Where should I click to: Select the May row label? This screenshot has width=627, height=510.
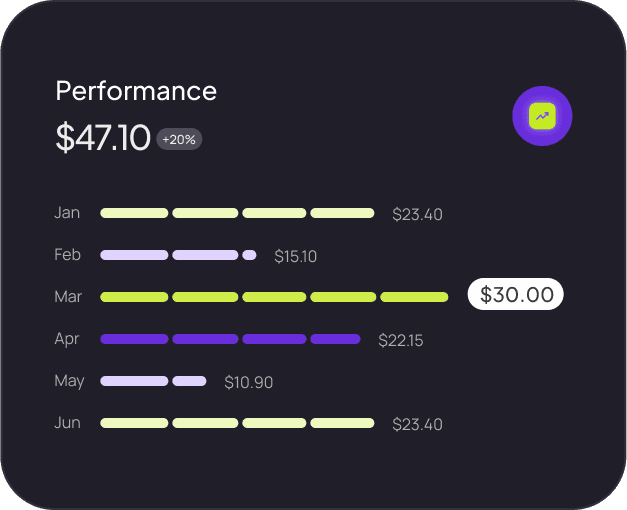coord(69,381)
